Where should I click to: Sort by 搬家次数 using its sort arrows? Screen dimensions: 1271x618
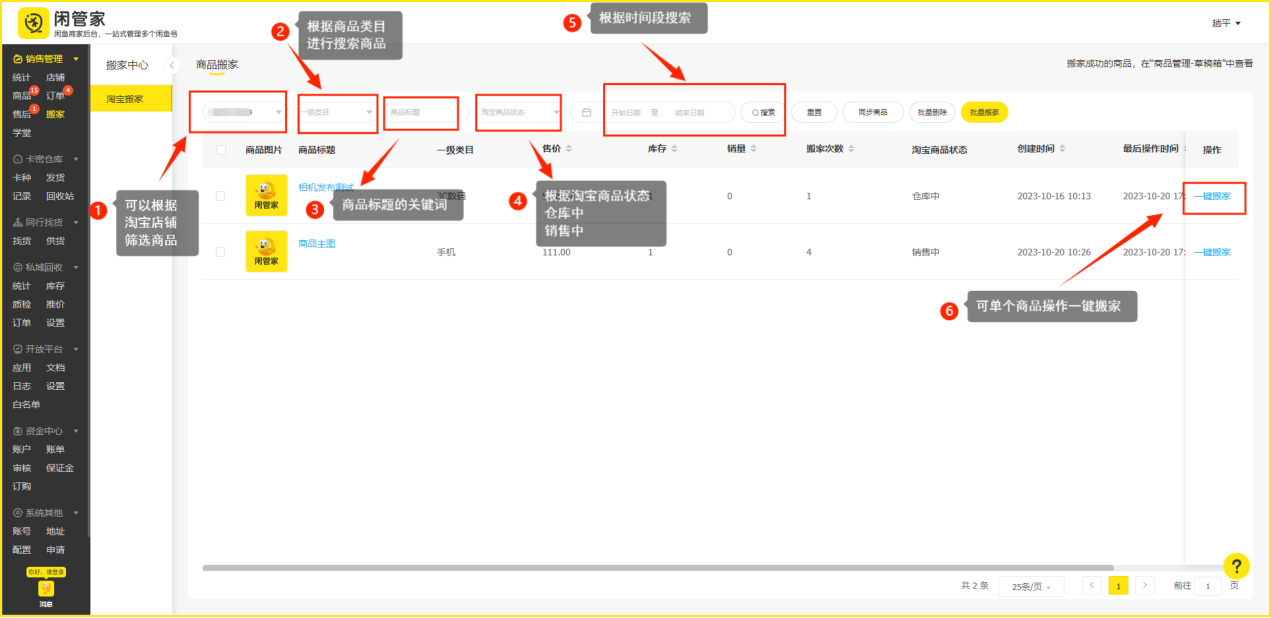pos(850,150)
